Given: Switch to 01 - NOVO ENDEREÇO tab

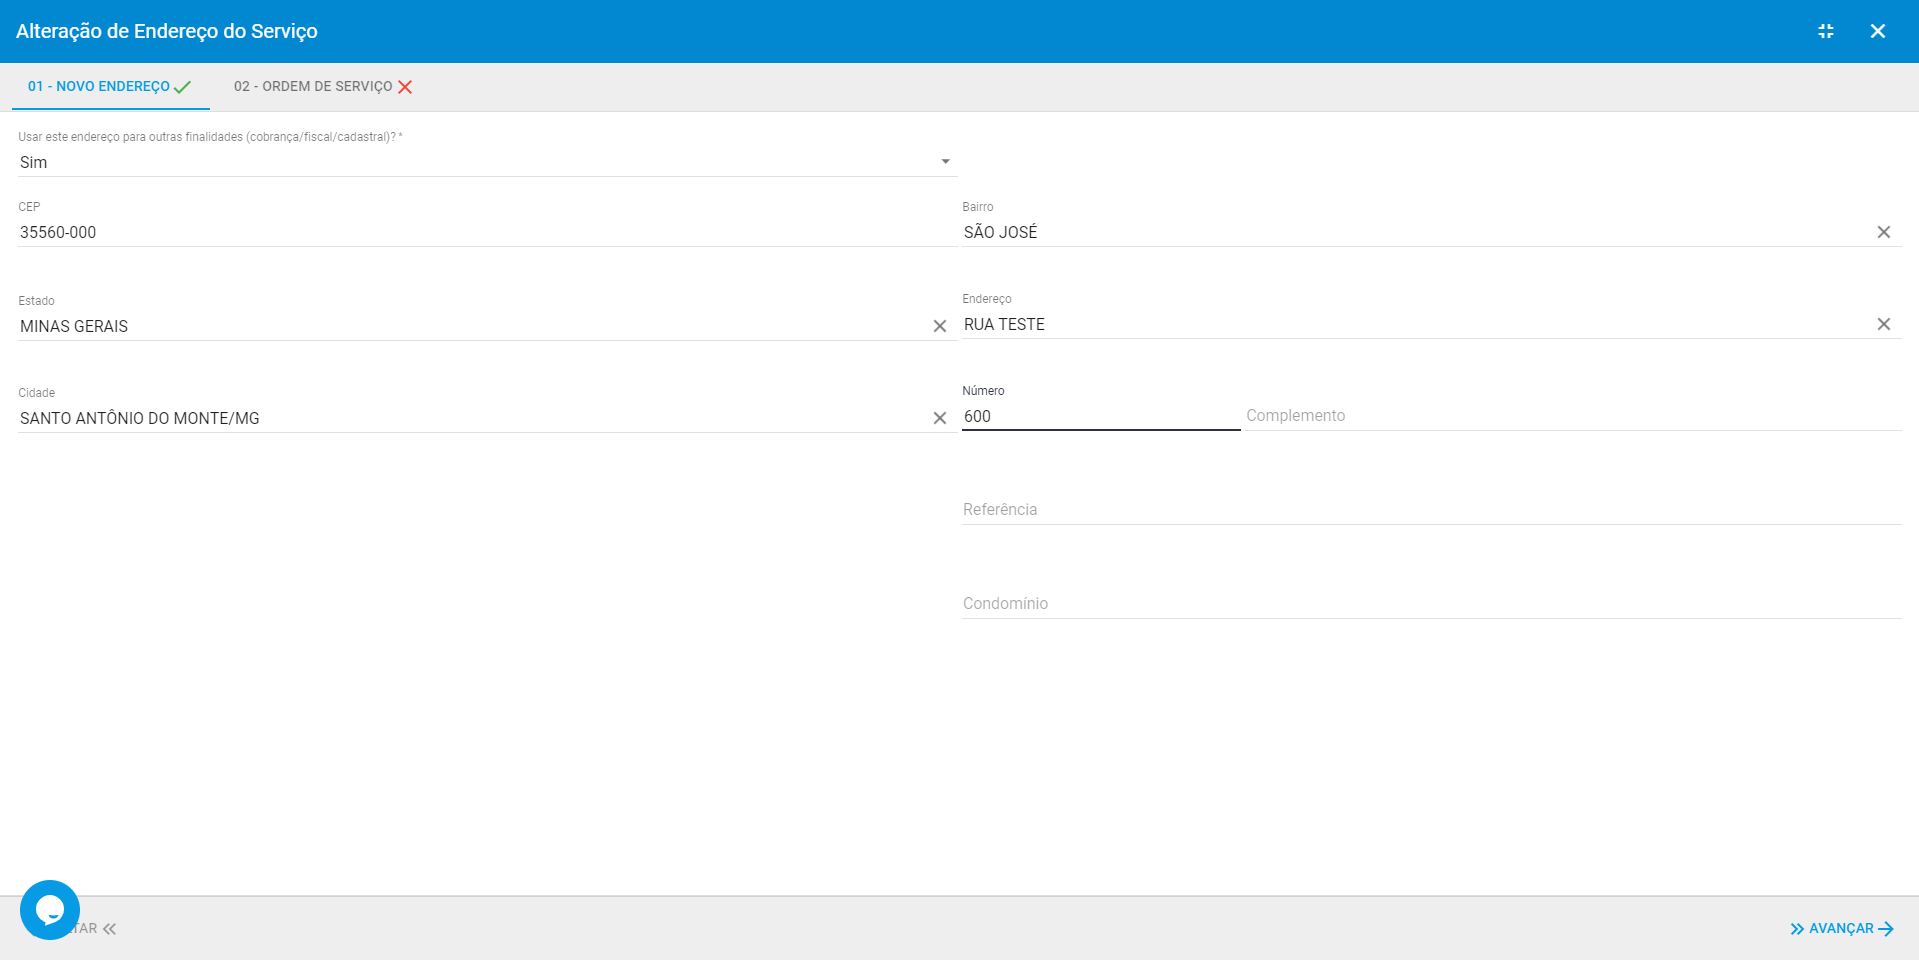Looking at the screenshot, I should coord(110,87).
